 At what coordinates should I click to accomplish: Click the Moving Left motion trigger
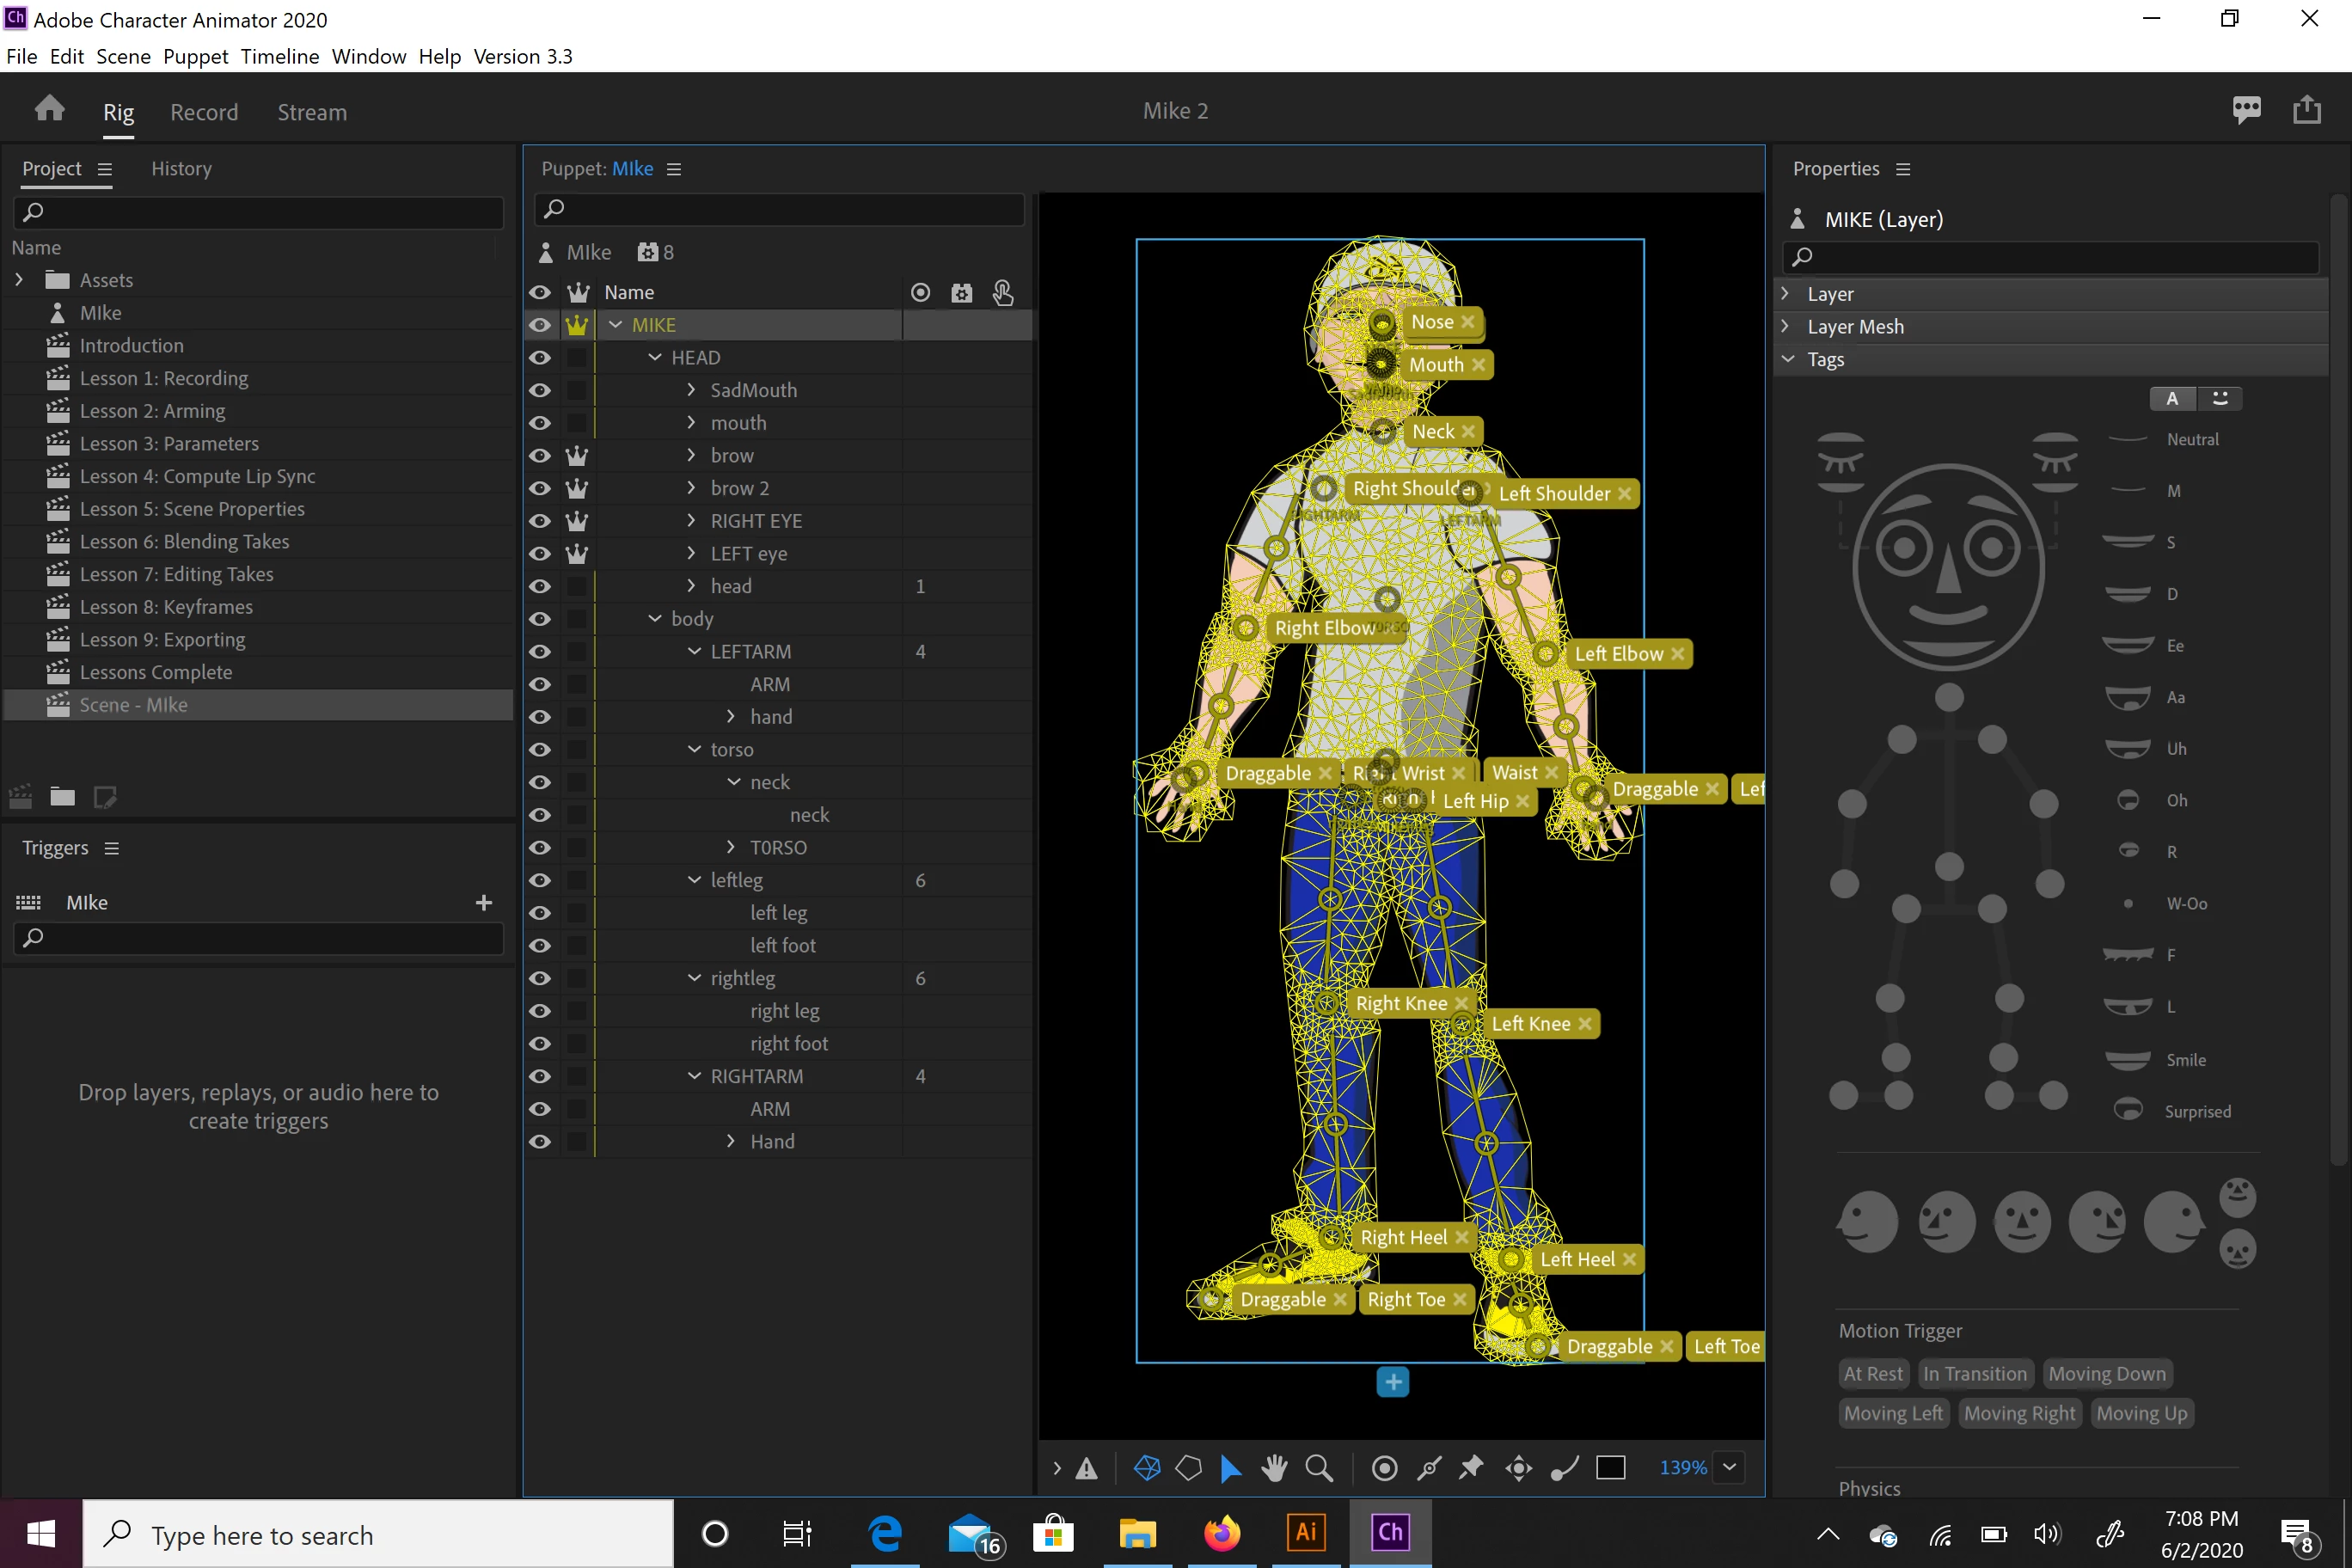pos(1892,1413)
